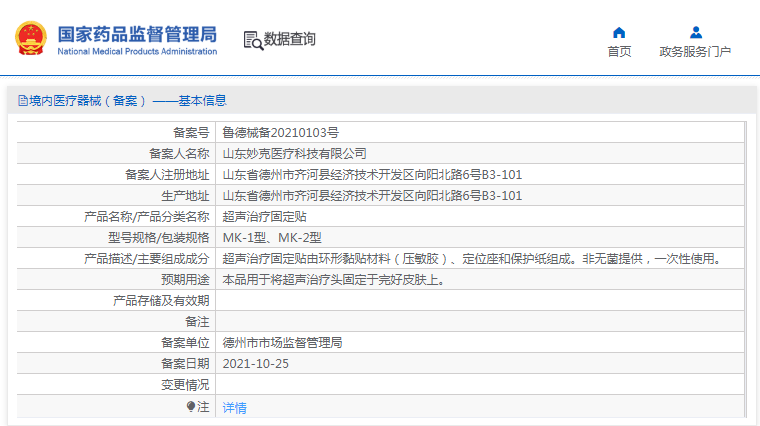The width and height of the screenshot is (760, 426).
Task: Select the 备案号 label cell
Action: tap(191, 132)
